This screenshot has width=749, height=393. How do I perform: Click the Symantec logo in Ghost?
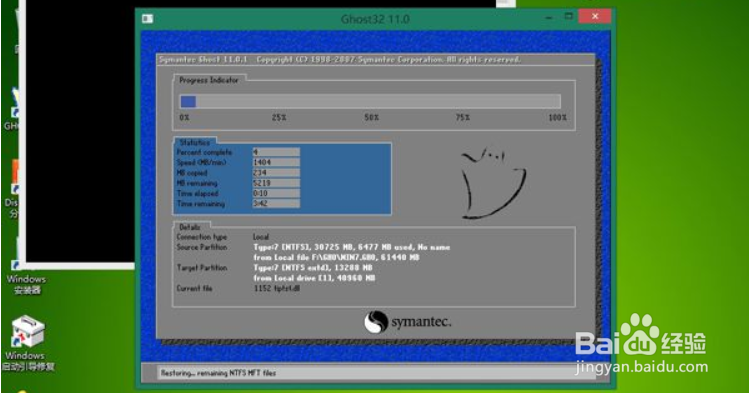click(x=407, y=322)
